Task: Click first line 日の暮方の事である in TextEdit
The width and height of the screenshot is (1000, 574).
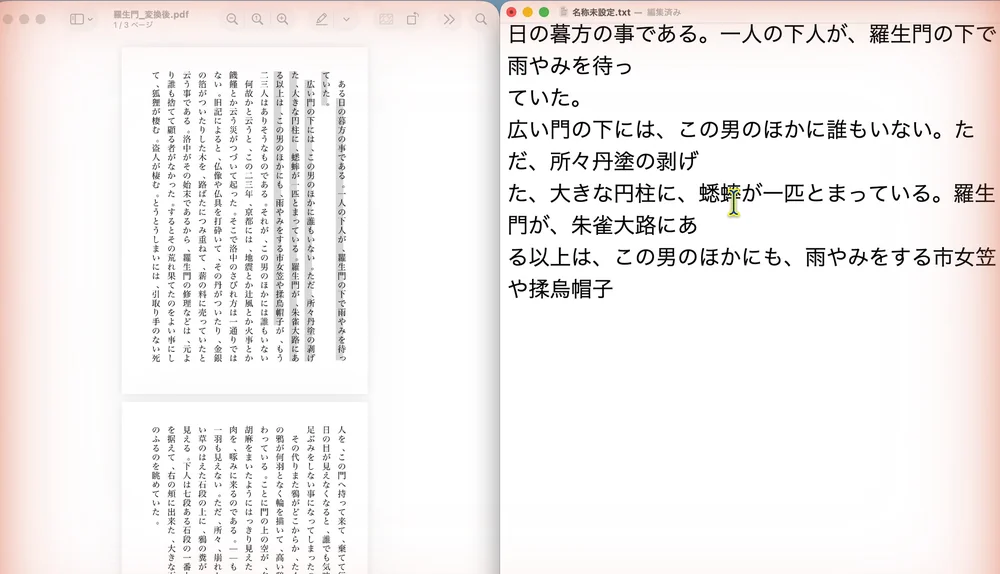Action: pos(751,34)
